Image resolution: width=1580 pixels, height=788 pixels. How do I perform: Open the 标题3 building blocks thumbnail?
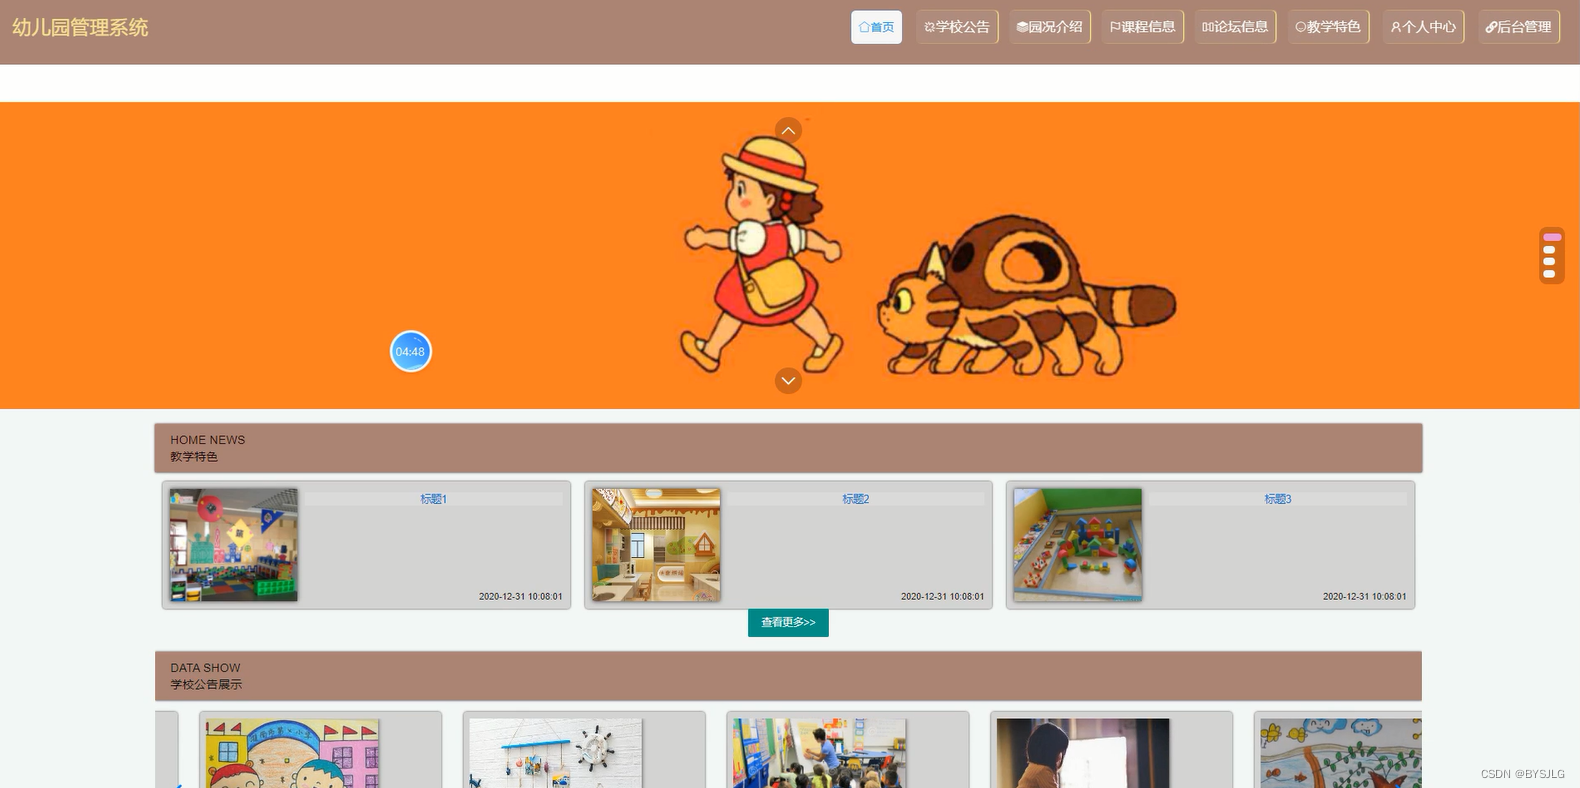(1078, 545)
